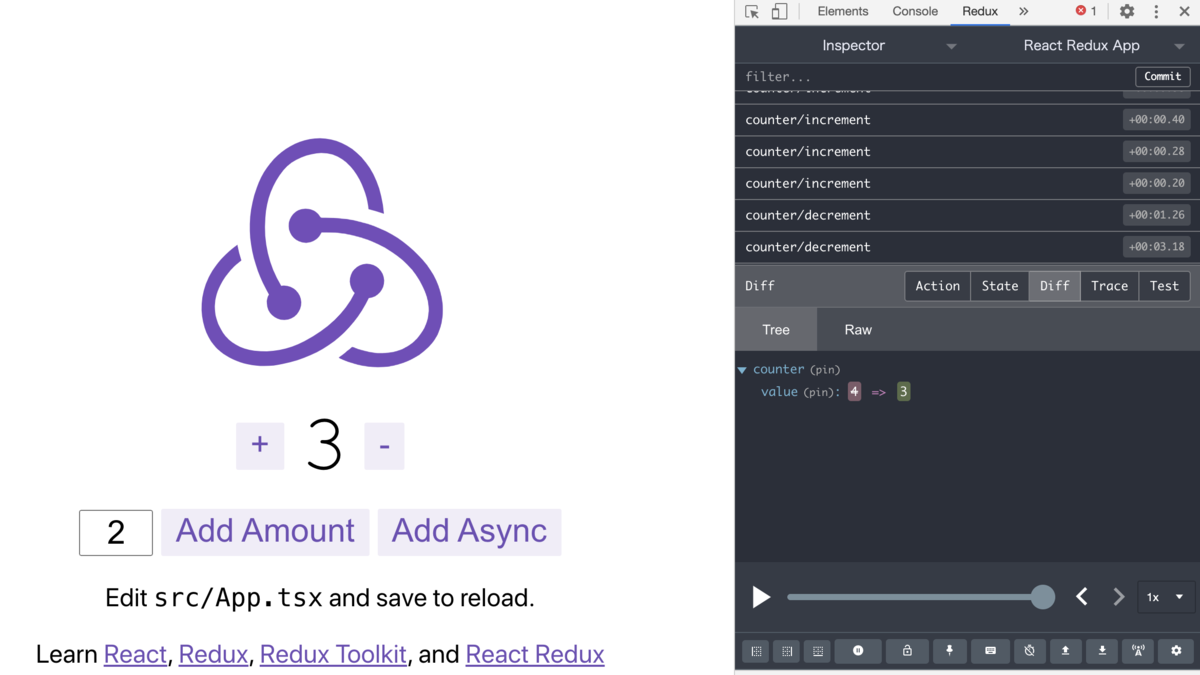Open the 1x playback speed dropdown
Viewport: 1200px width, 675px height.
coord(1165,597)
